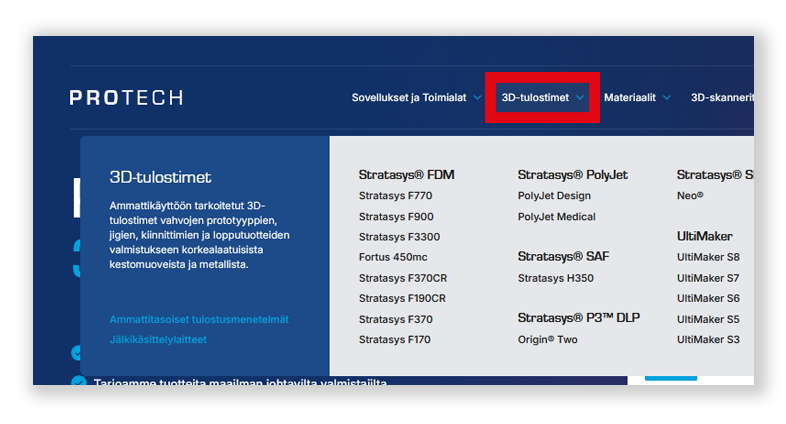Select Stratasys F900 printer

(395, 217)
